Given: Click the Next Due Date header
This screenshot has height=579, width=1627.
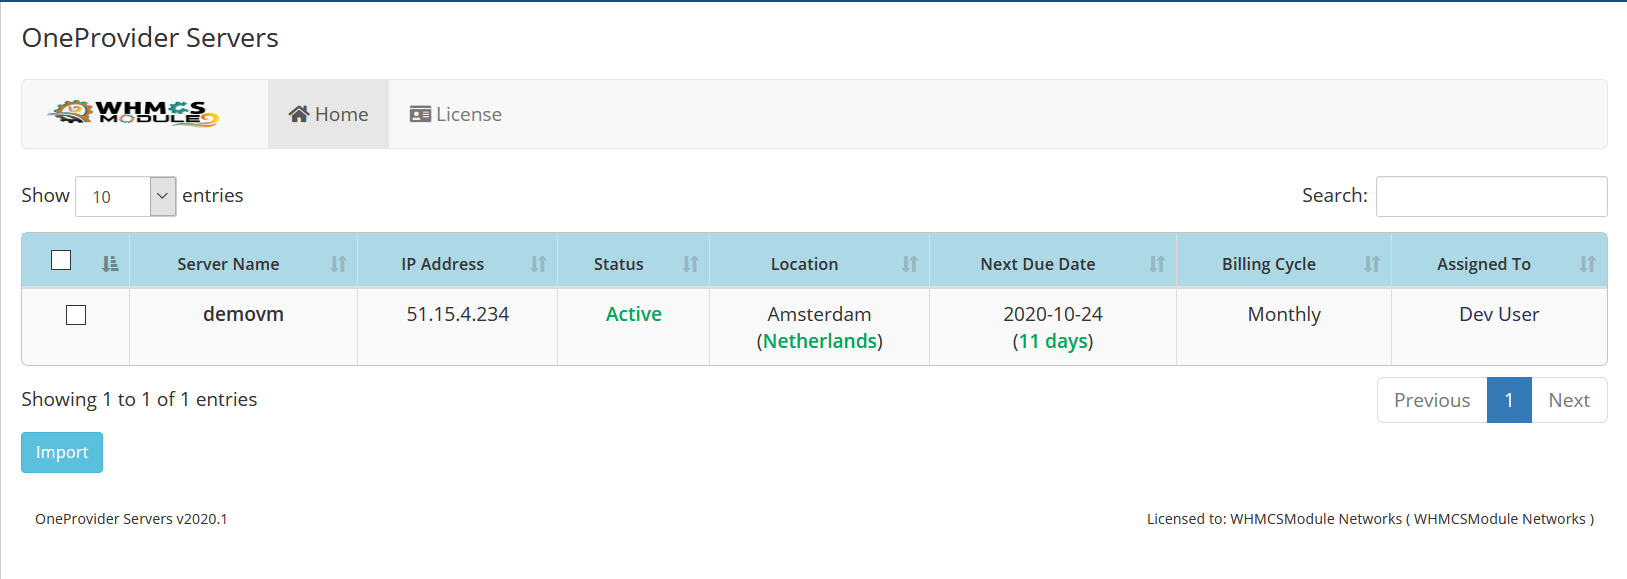Looking at the screenshot, I should (1053, 261).
